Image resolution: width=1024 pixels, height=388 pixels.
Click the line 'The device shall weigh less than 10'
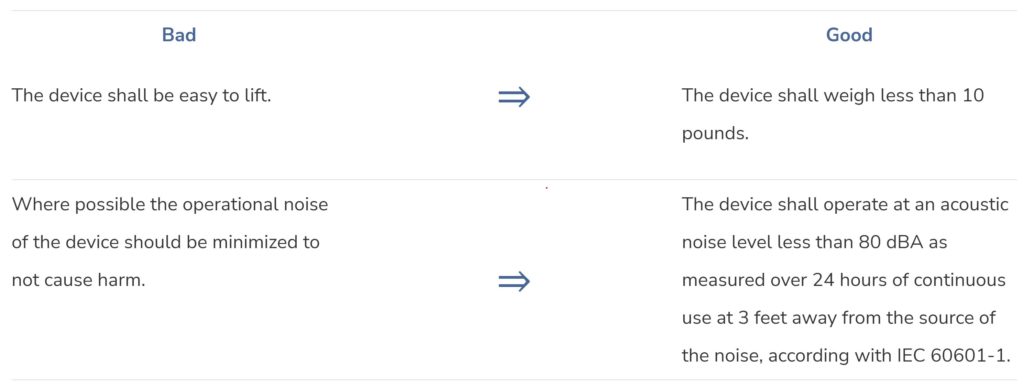[x=833, y=96]
